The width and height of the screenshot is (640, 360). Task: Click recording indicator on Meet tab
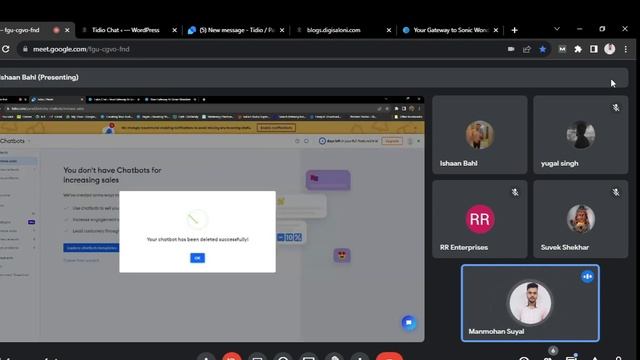(56, 30)
